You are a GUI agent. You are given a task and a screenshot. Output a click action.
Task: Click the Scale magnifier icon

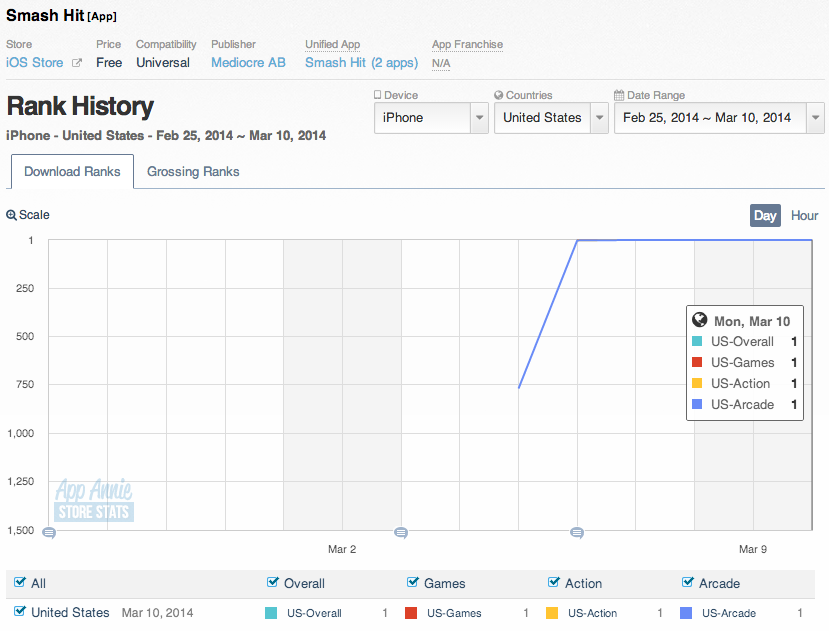tap(11, 215)
